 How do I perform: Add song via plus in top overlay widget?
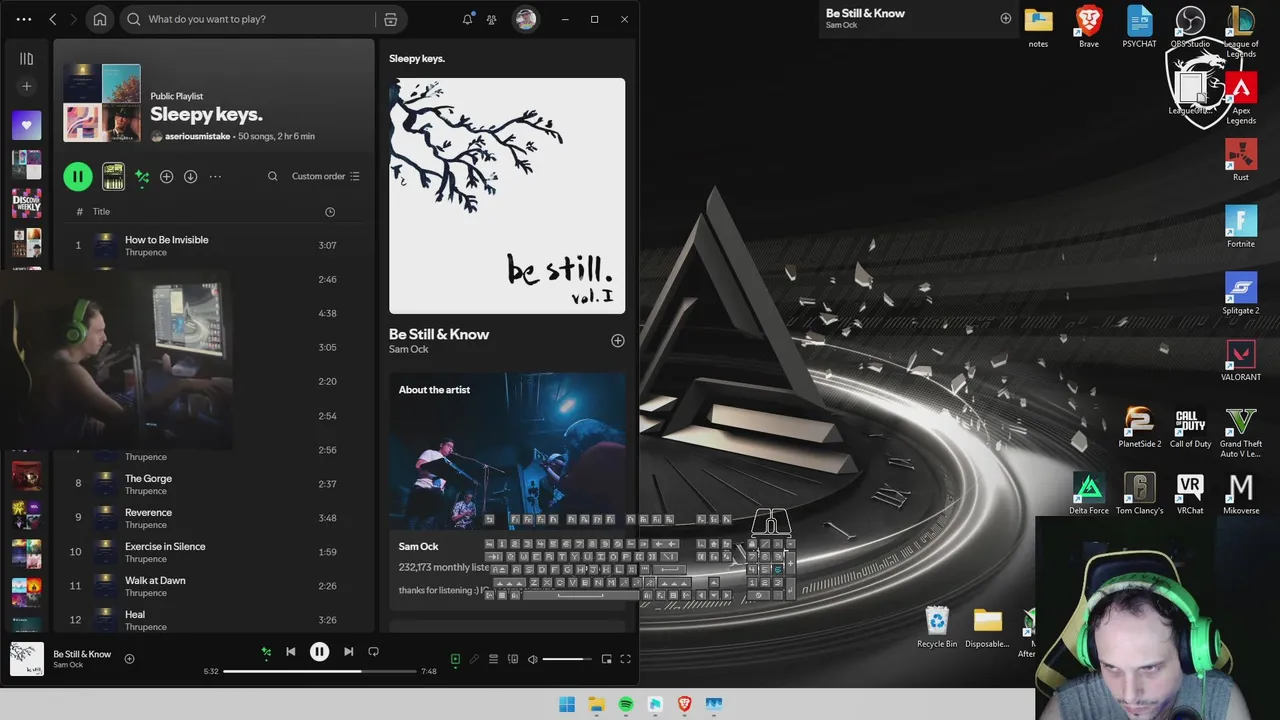[1005, 18]
